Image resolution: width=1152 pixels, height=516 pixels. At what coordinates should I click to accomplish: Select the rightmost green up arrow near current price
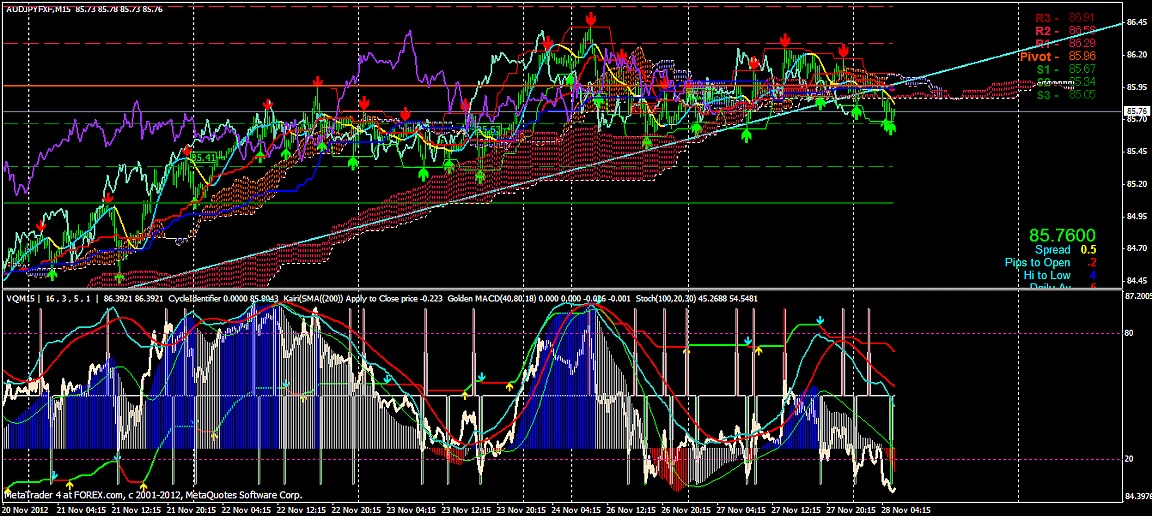tap(890, 126)
